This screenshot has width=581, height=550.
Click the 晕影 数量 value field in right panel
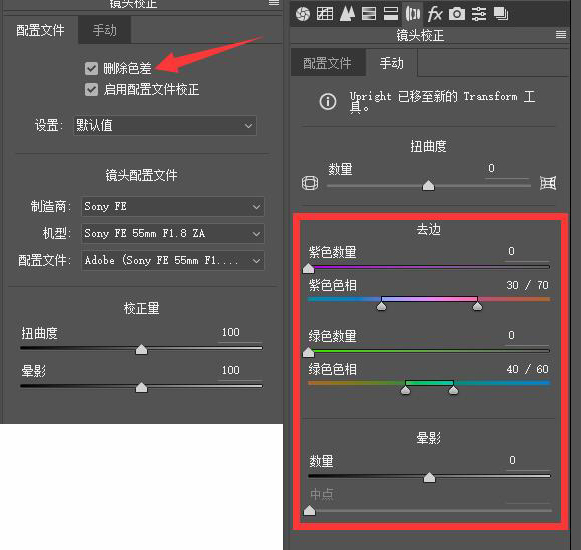528,460
